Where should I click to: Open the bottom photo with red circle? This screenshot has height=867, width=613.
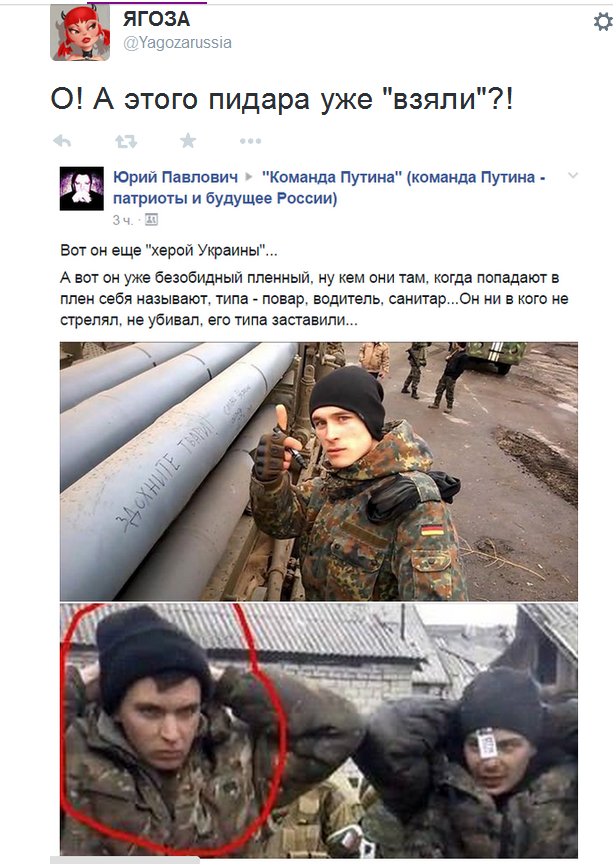click(x=319, y=730)
